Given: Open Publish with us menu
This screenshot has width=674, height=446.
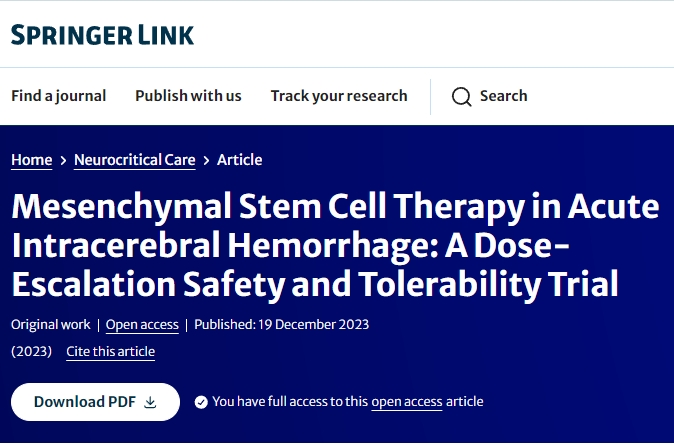Looking at the screenshot, I should 188,96.
